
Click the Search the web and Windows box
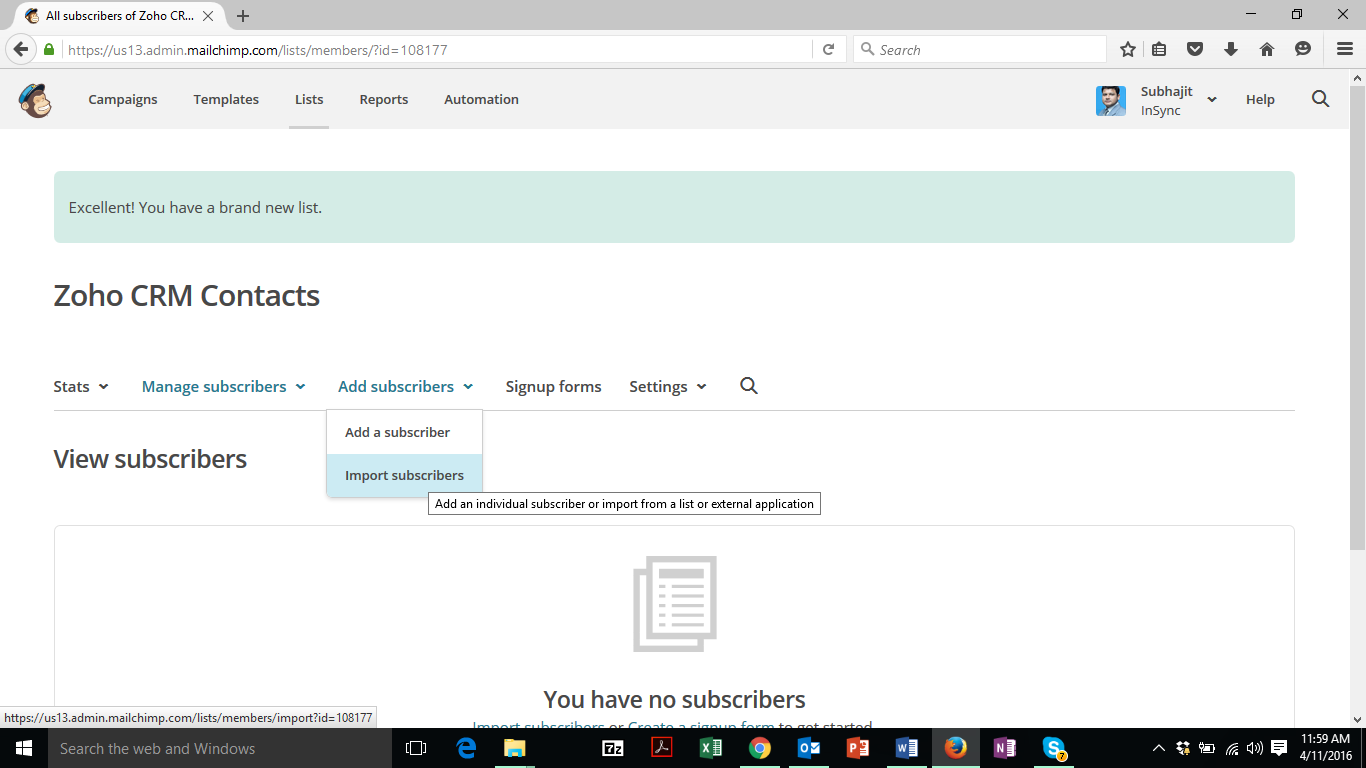tap(220, 748)
